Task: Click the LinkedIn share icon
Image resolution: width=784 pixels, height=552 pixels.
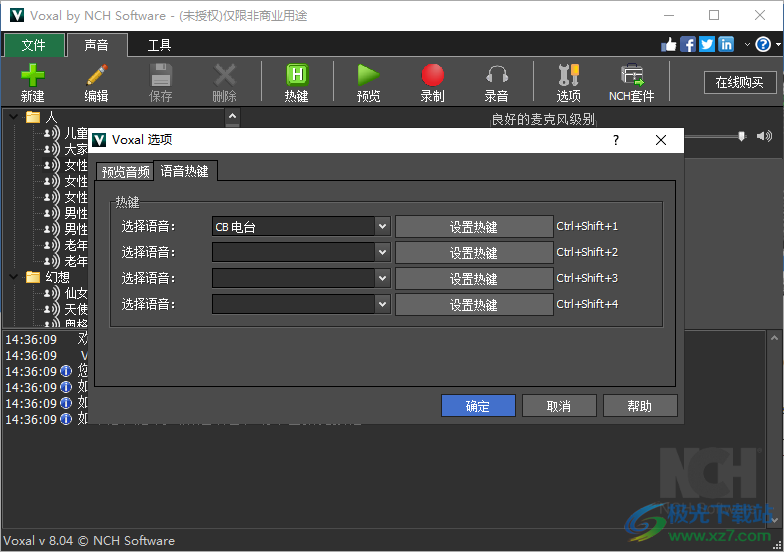Action: [x=726, y=44]
